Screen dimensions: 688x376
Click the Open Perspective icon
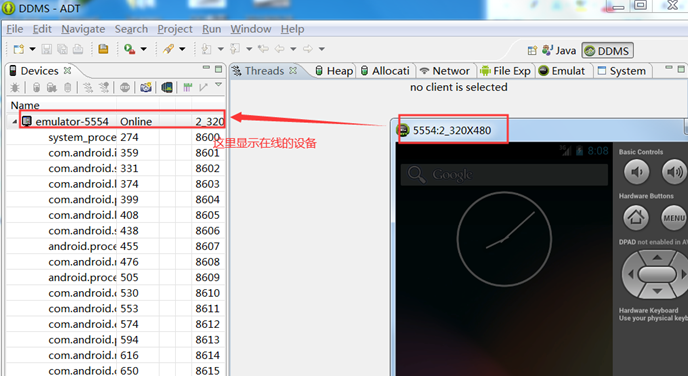[x=532, y=51]
